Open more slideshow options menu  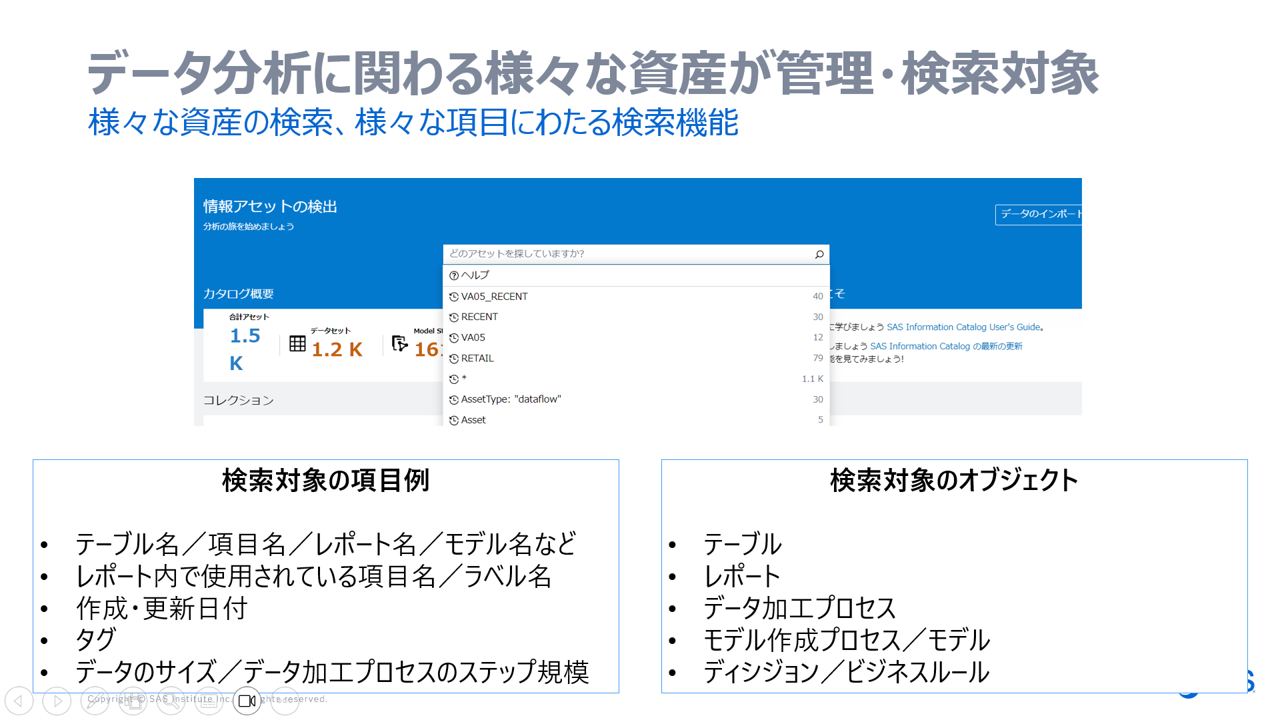(x=285, y=701)
